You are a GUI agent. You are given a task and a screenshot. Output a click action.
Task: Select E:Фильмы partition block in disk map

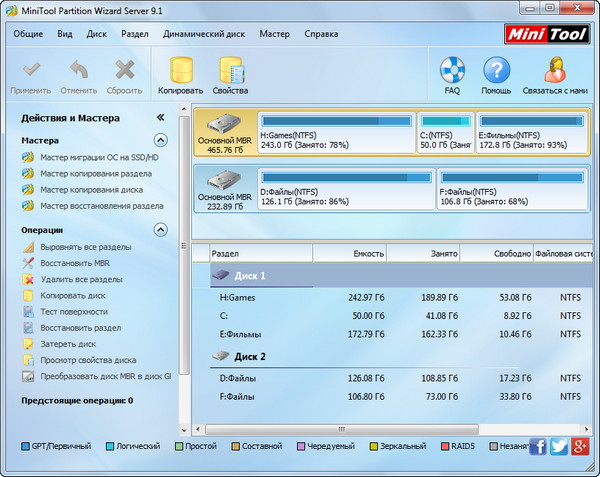coord(531,132)
